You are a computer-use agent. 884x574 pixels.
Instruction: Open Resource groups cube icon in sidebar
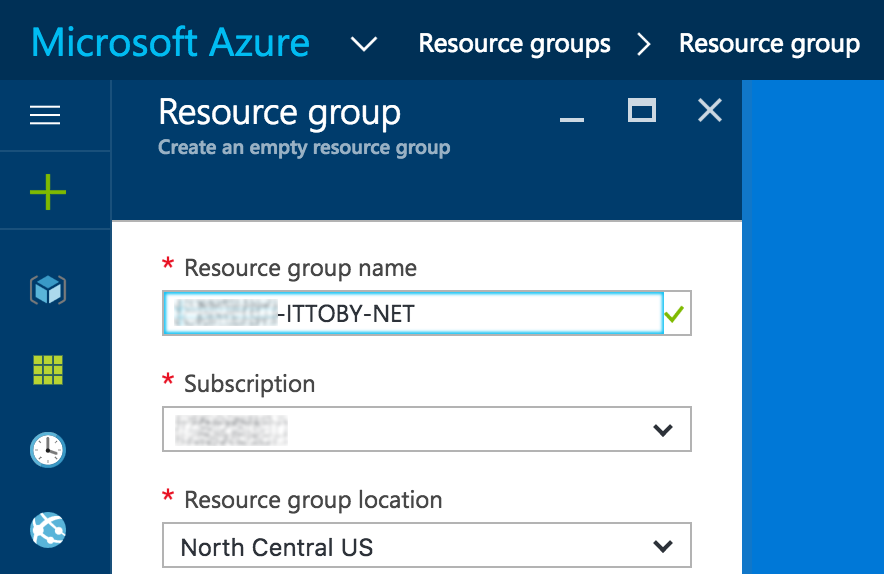[47, 291]
